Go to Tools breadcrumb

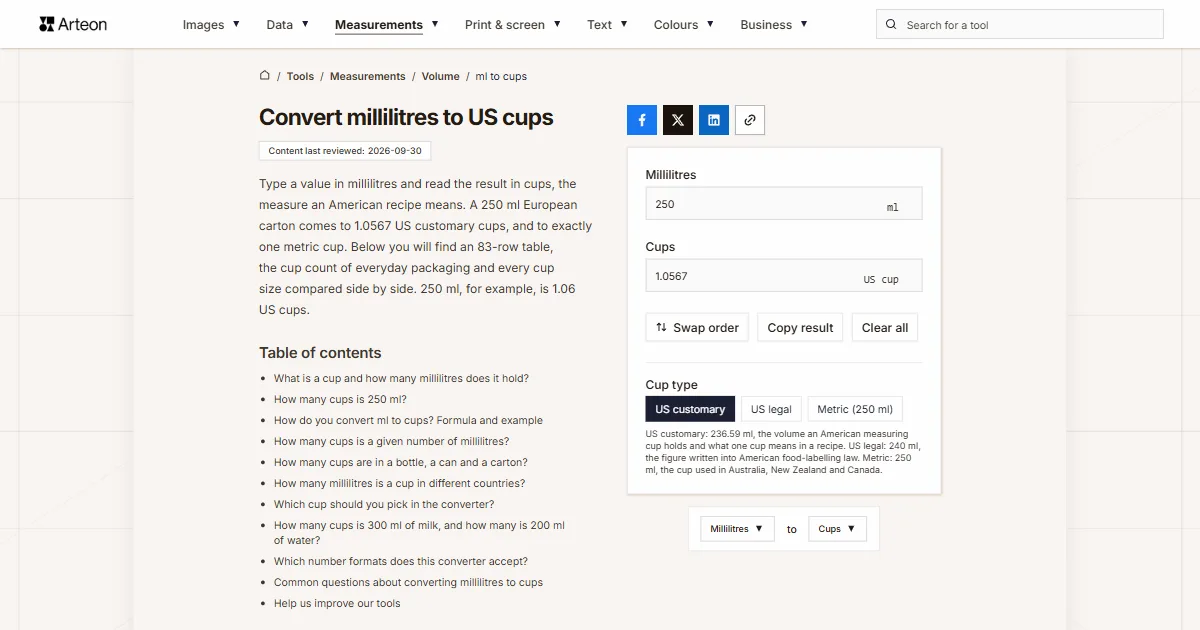pyautogui.click(x=300, y=76)
